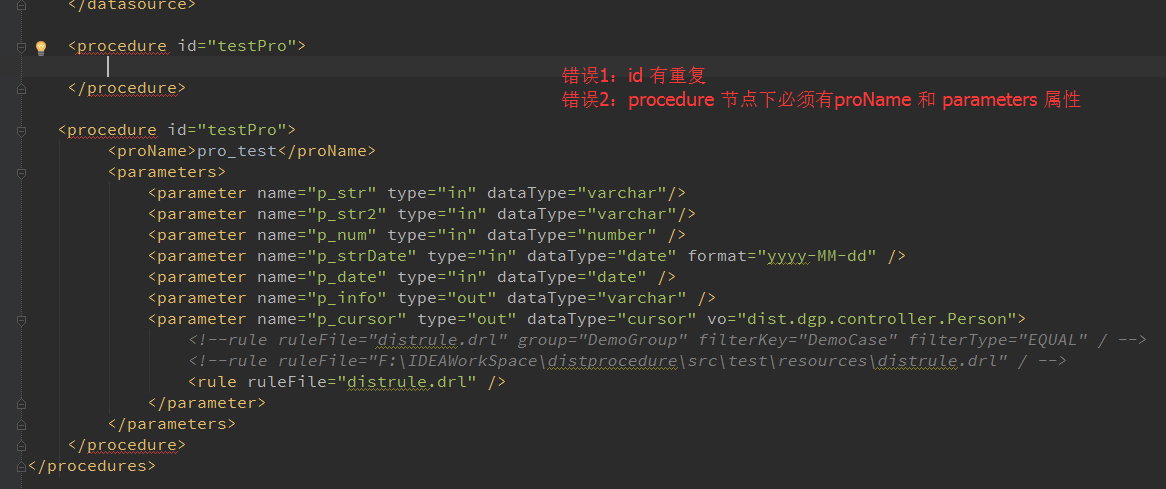Click fold-end marker beside closing procedures tag
This screenshot has height=489, width=1166.
21,467
